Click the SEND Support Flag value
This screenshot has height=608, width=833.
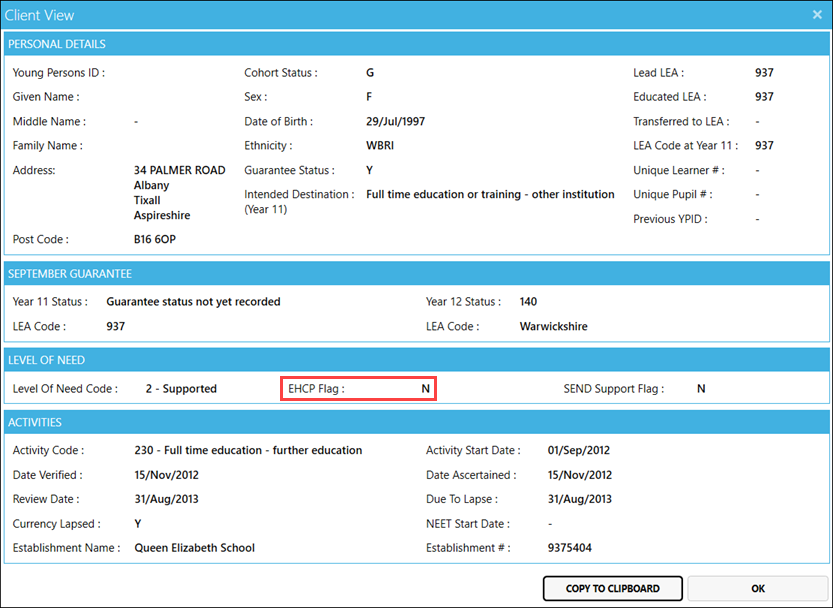coord(701,389)
